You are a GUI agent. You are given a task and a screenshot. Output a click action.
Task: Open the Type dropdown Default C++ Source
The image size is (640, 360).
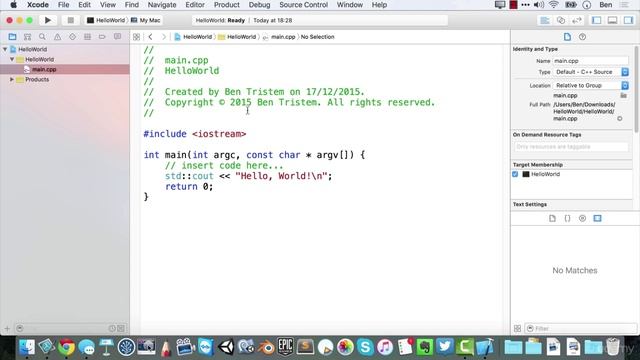coord(591,72)
